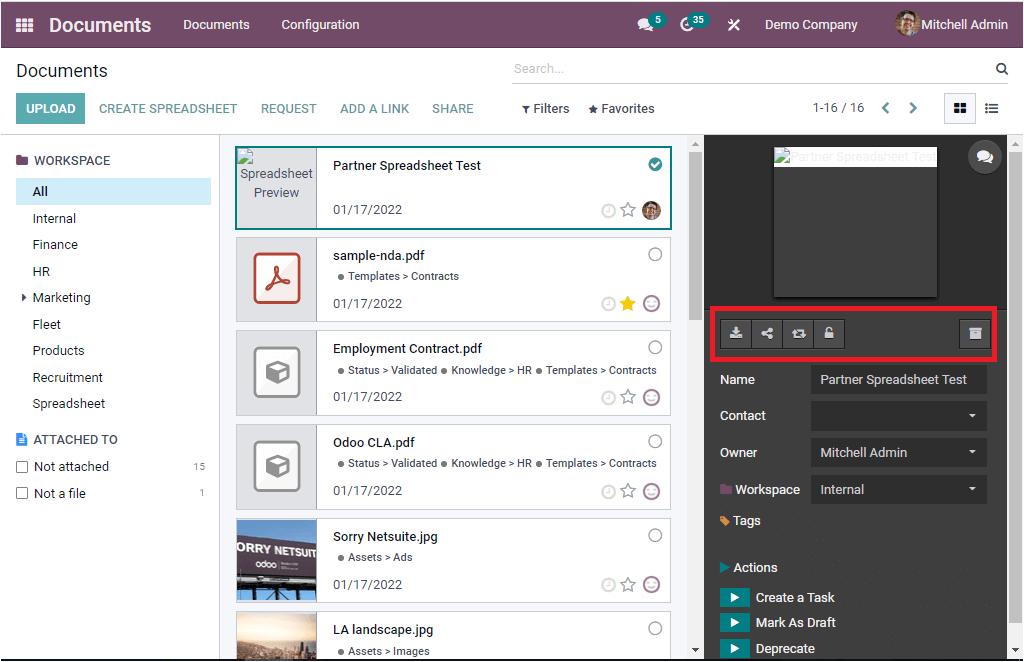Check the Not a file filter

(x=22, y=494)
